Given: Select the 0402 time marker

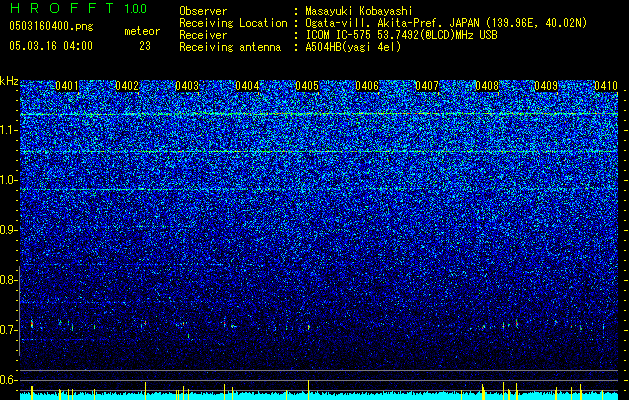Looking at the screenshot, I should 127,86.
